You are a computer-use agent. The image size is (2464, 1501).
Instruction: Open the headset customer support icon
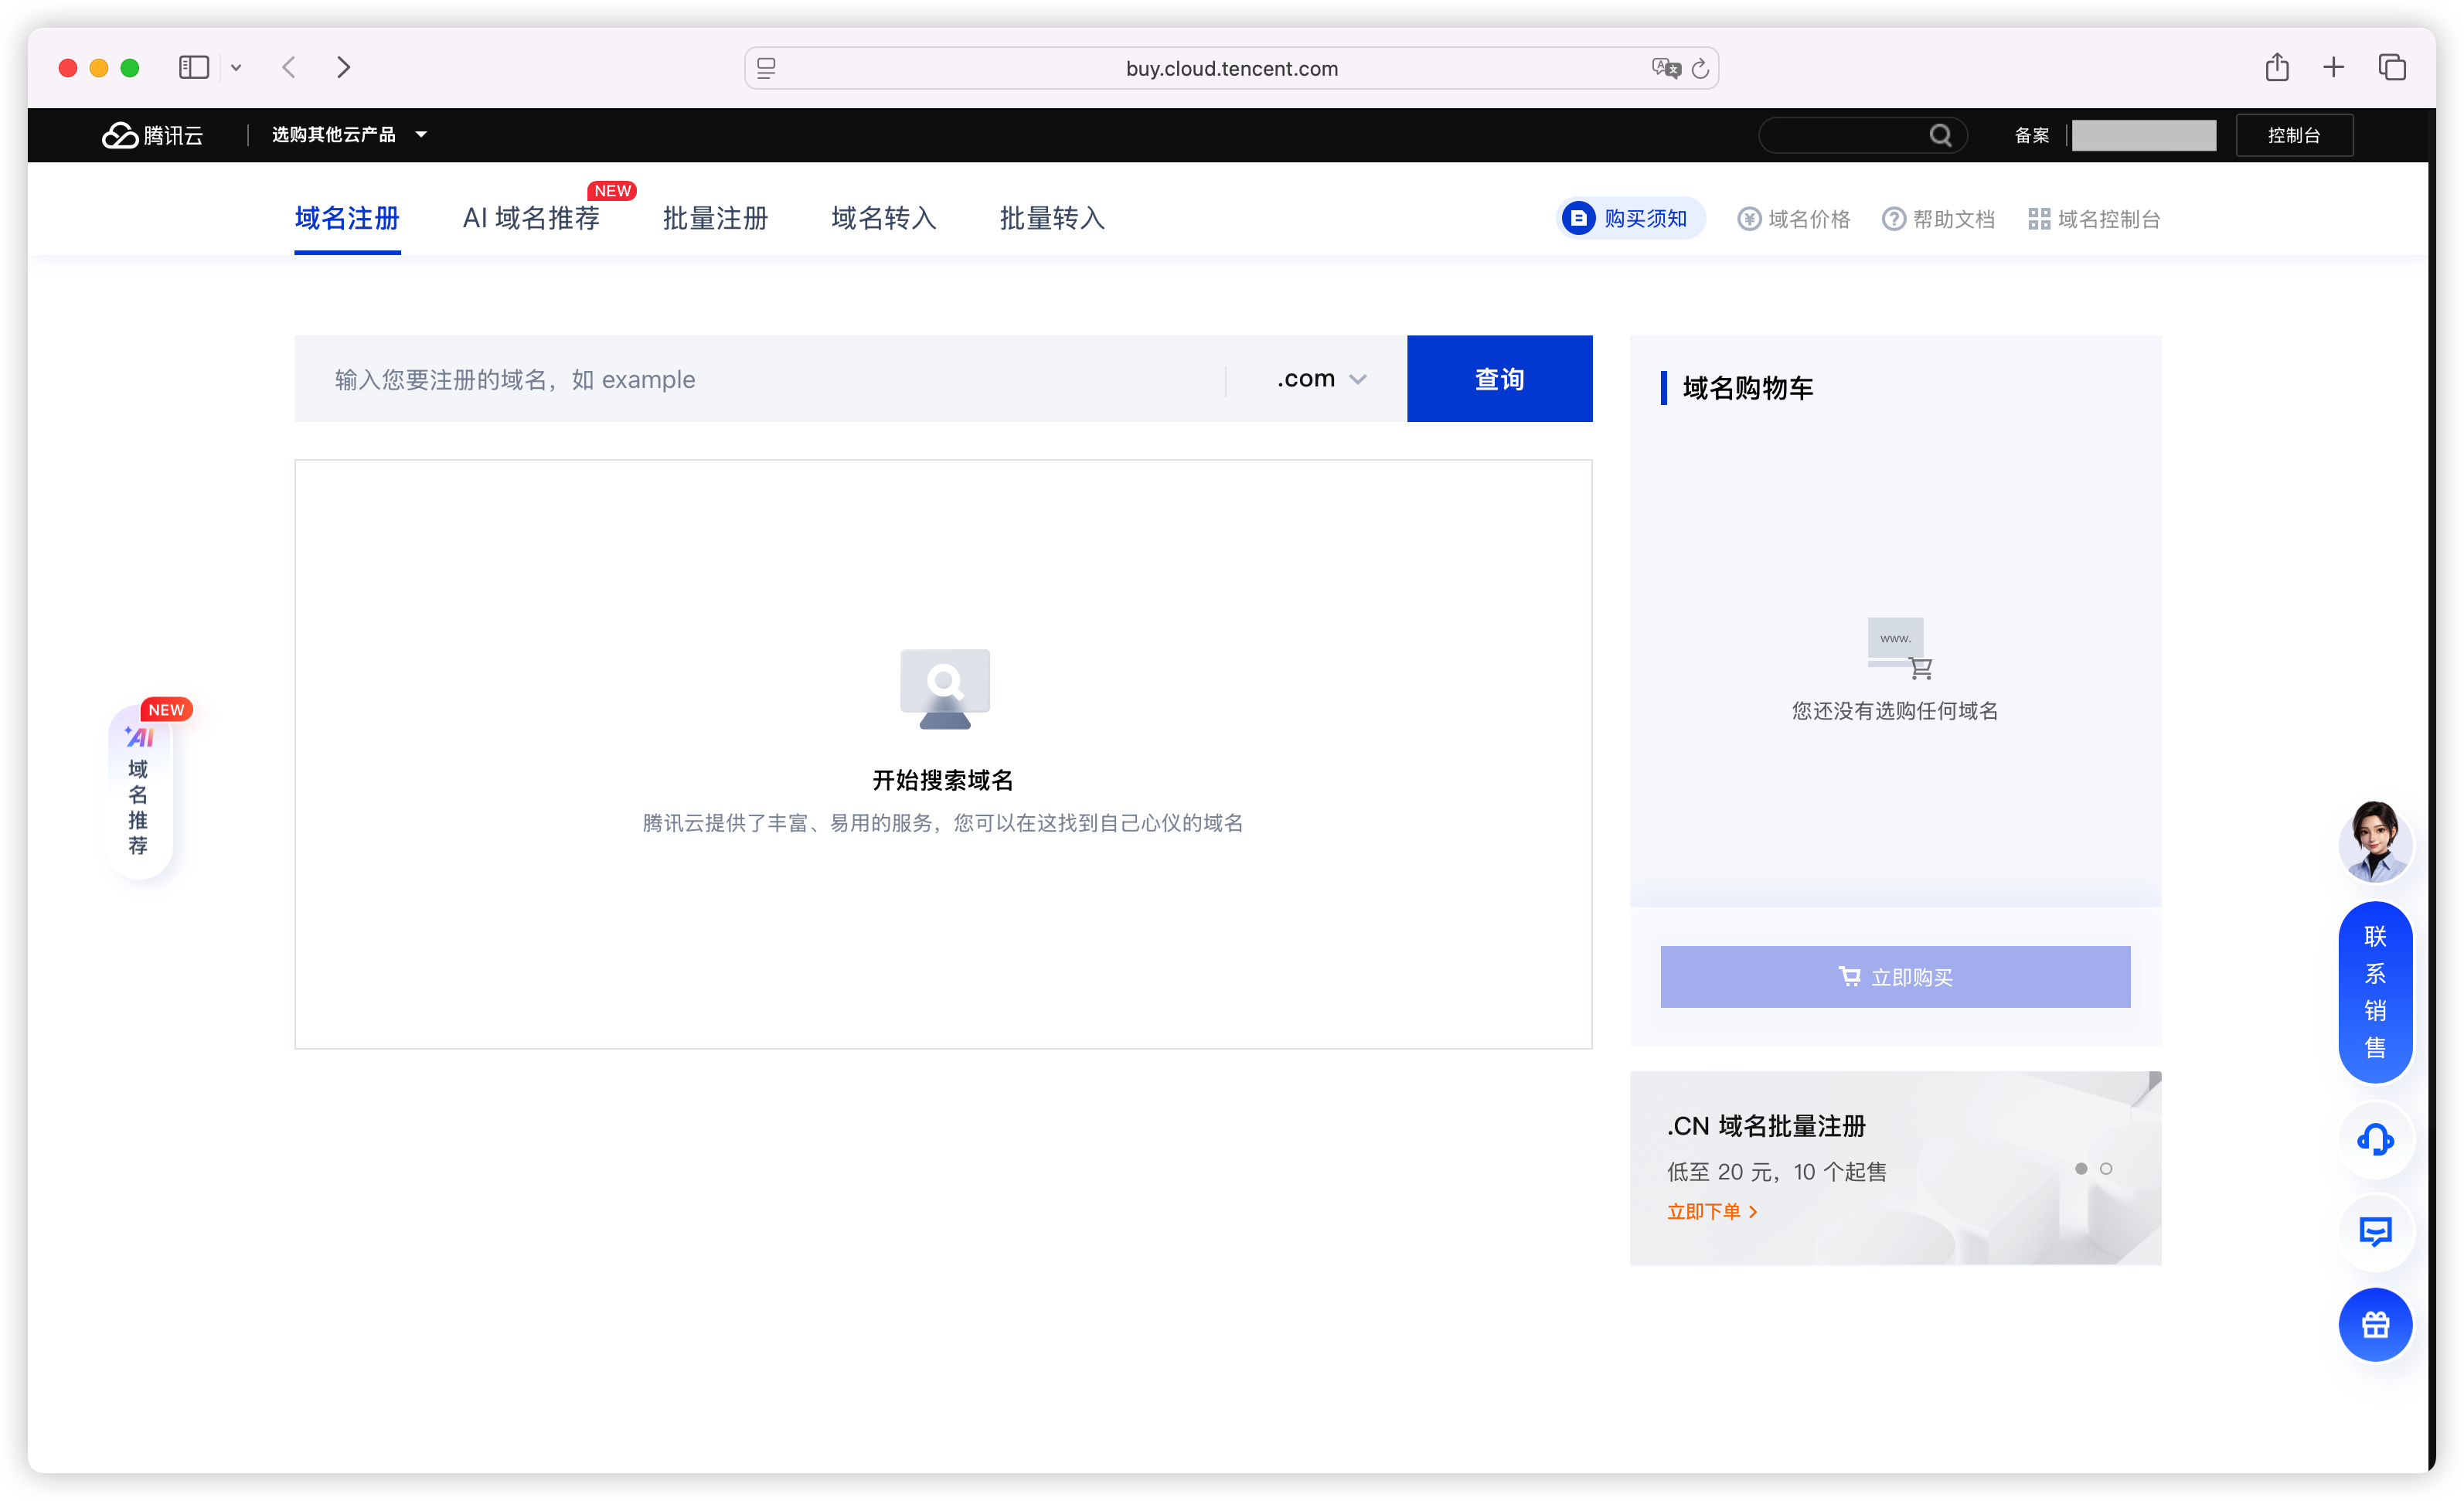[x=2375, y=1139]
